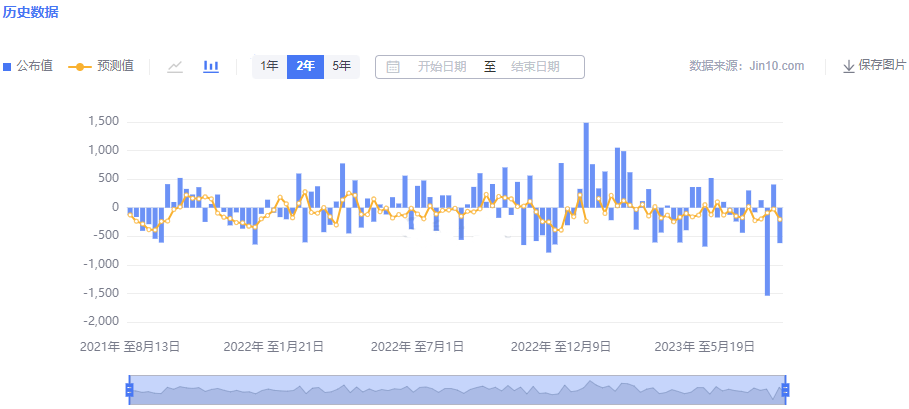Select the 2年 time range
Image resolution: width=909 pixels, height=409 pixels.
305,66
